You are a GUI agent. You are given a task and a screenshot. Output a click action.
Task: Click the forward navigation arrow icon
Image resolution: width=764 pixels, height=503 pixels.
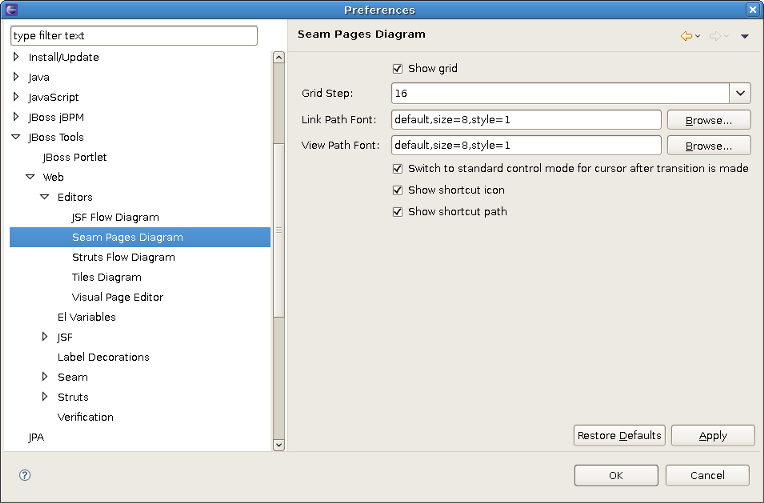point(715,36)
